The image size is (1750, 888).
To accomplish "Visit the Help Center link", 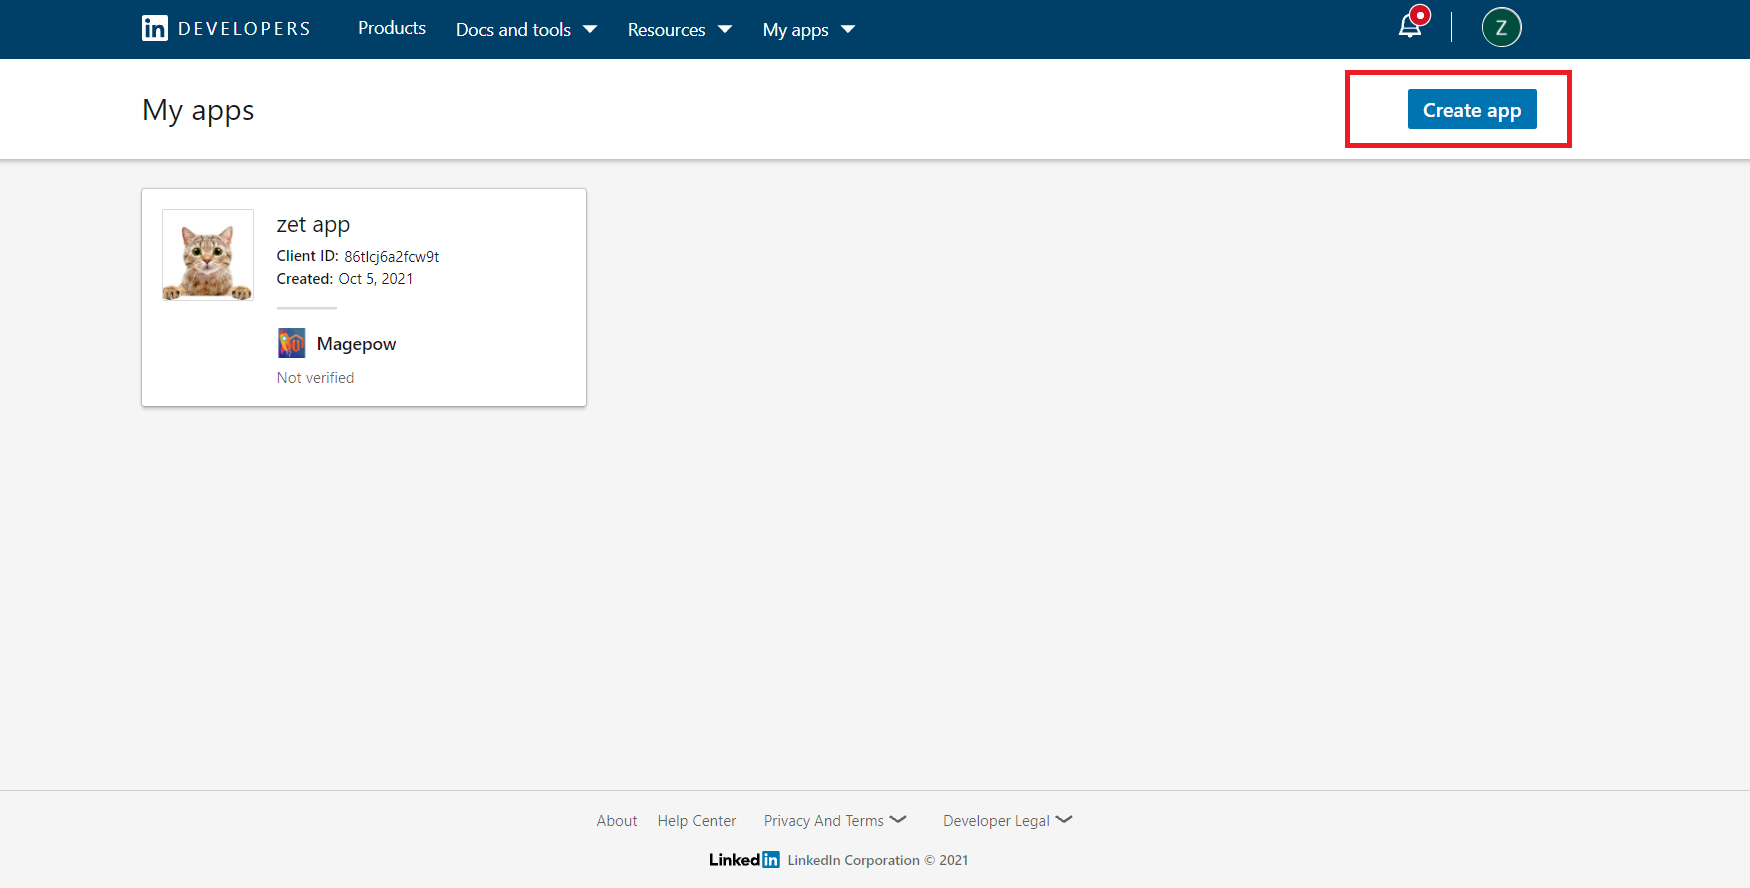I will pyautogui.click(x=697, y=821).
